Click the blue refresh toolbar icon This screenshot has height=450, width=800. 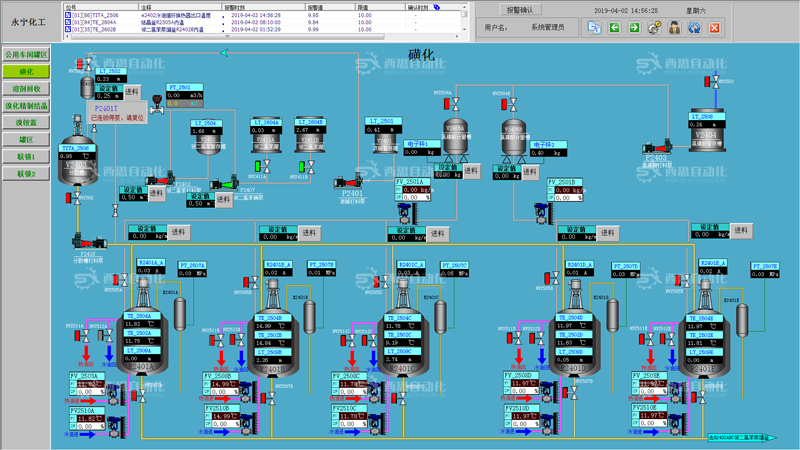(x=694, y=28)
